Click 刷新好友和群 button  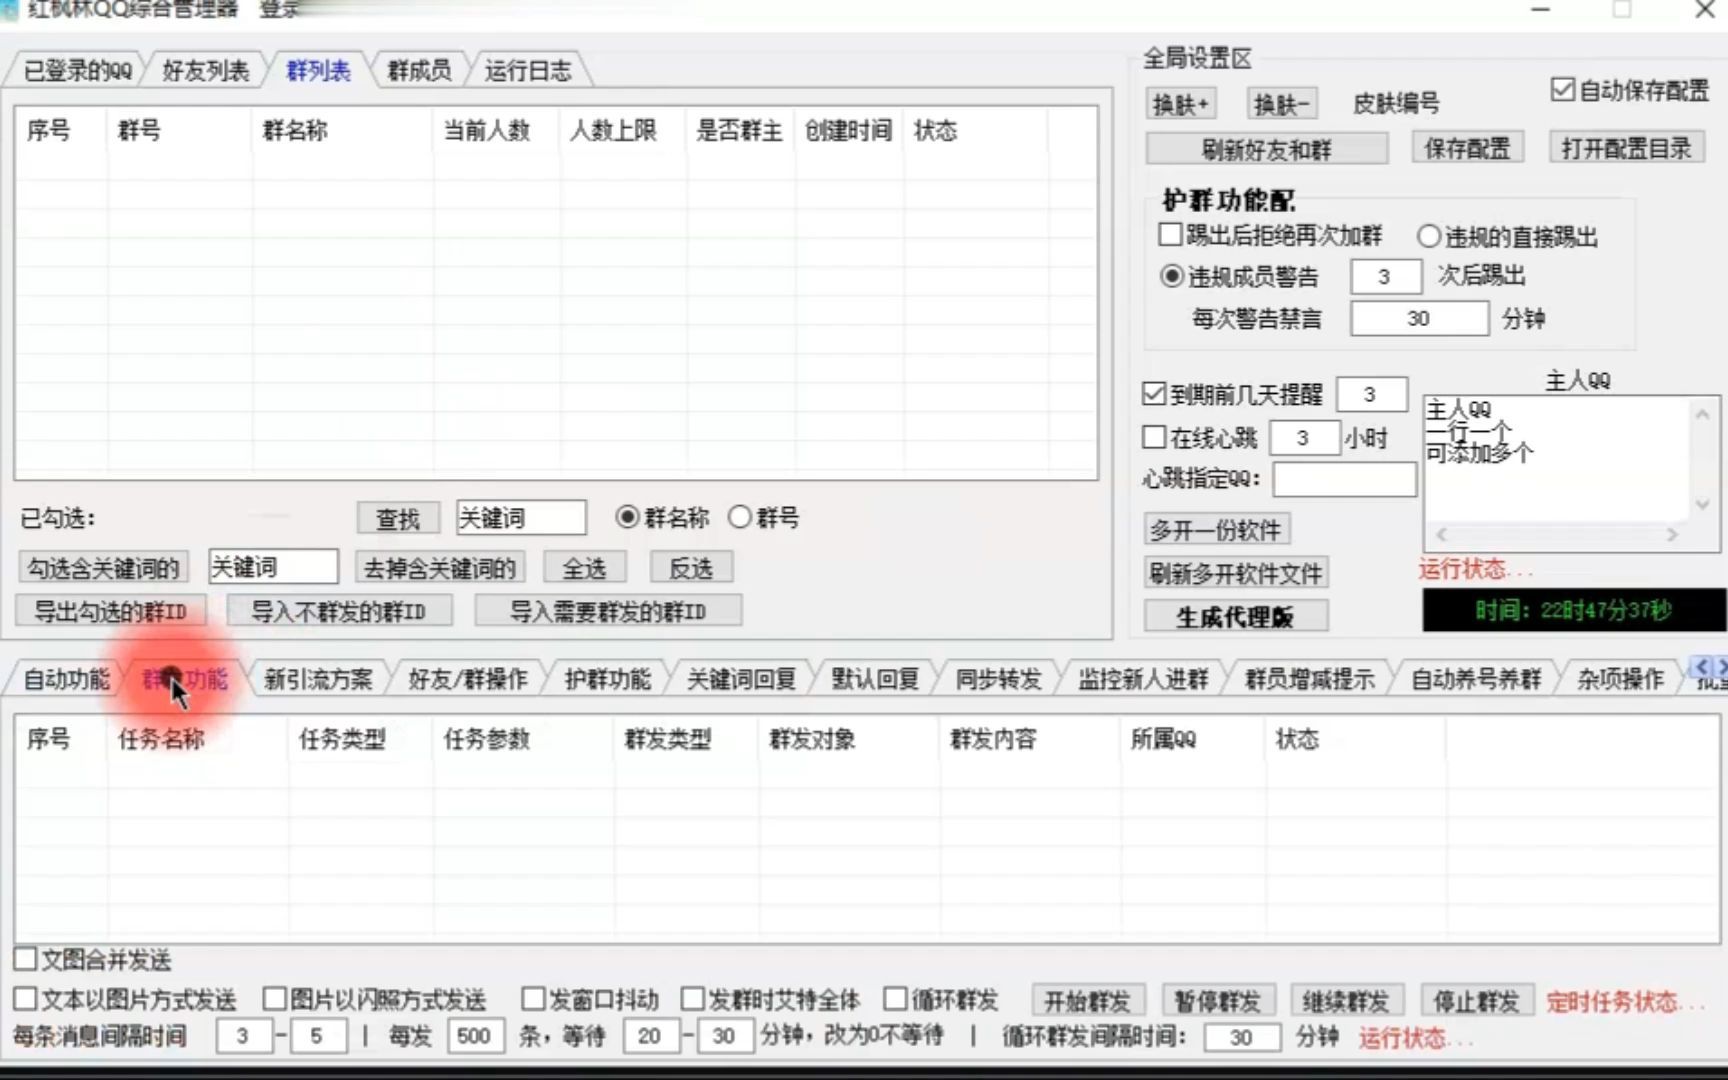pos(1266,150)
